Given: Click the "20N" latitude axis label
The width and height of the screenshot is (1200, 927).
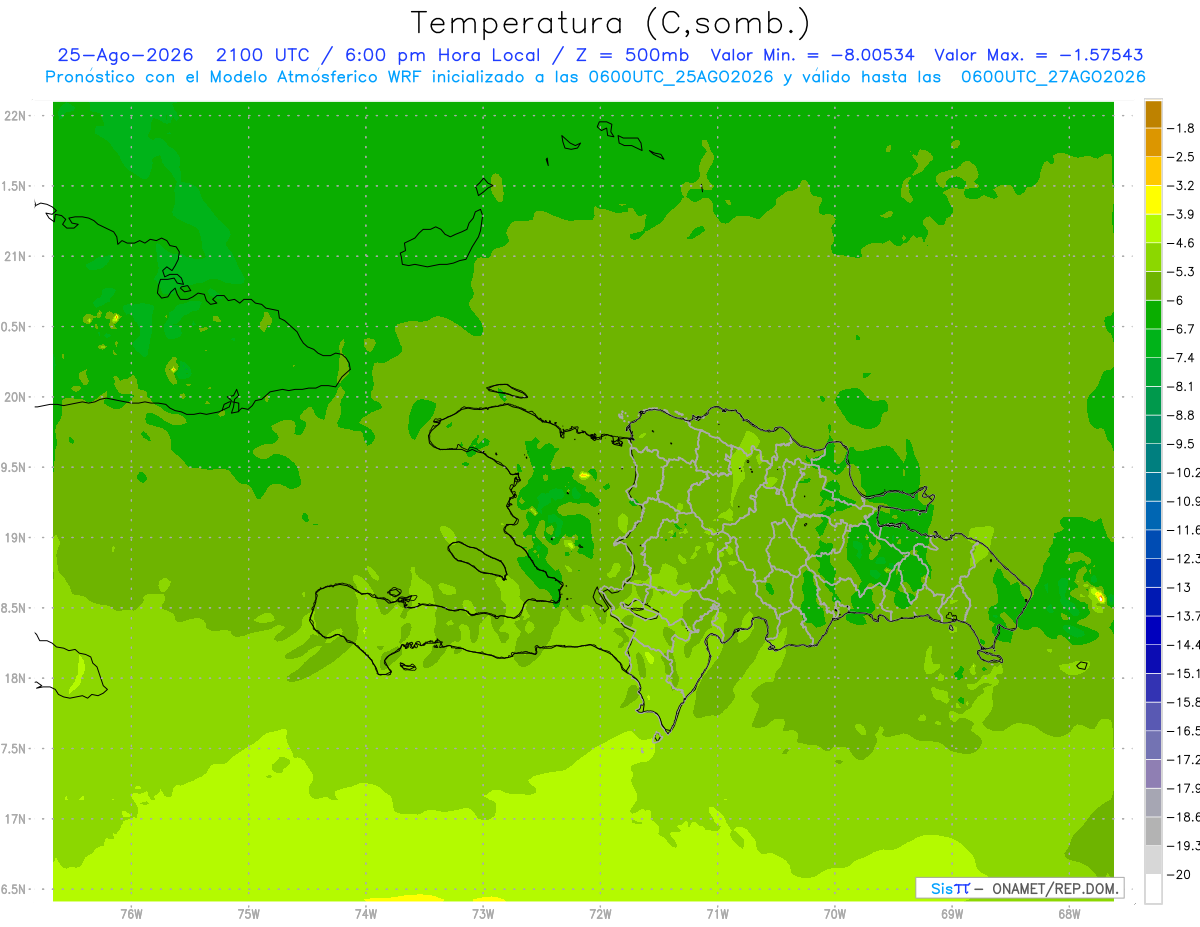Looking at the screenshot, I should [14, 397].
